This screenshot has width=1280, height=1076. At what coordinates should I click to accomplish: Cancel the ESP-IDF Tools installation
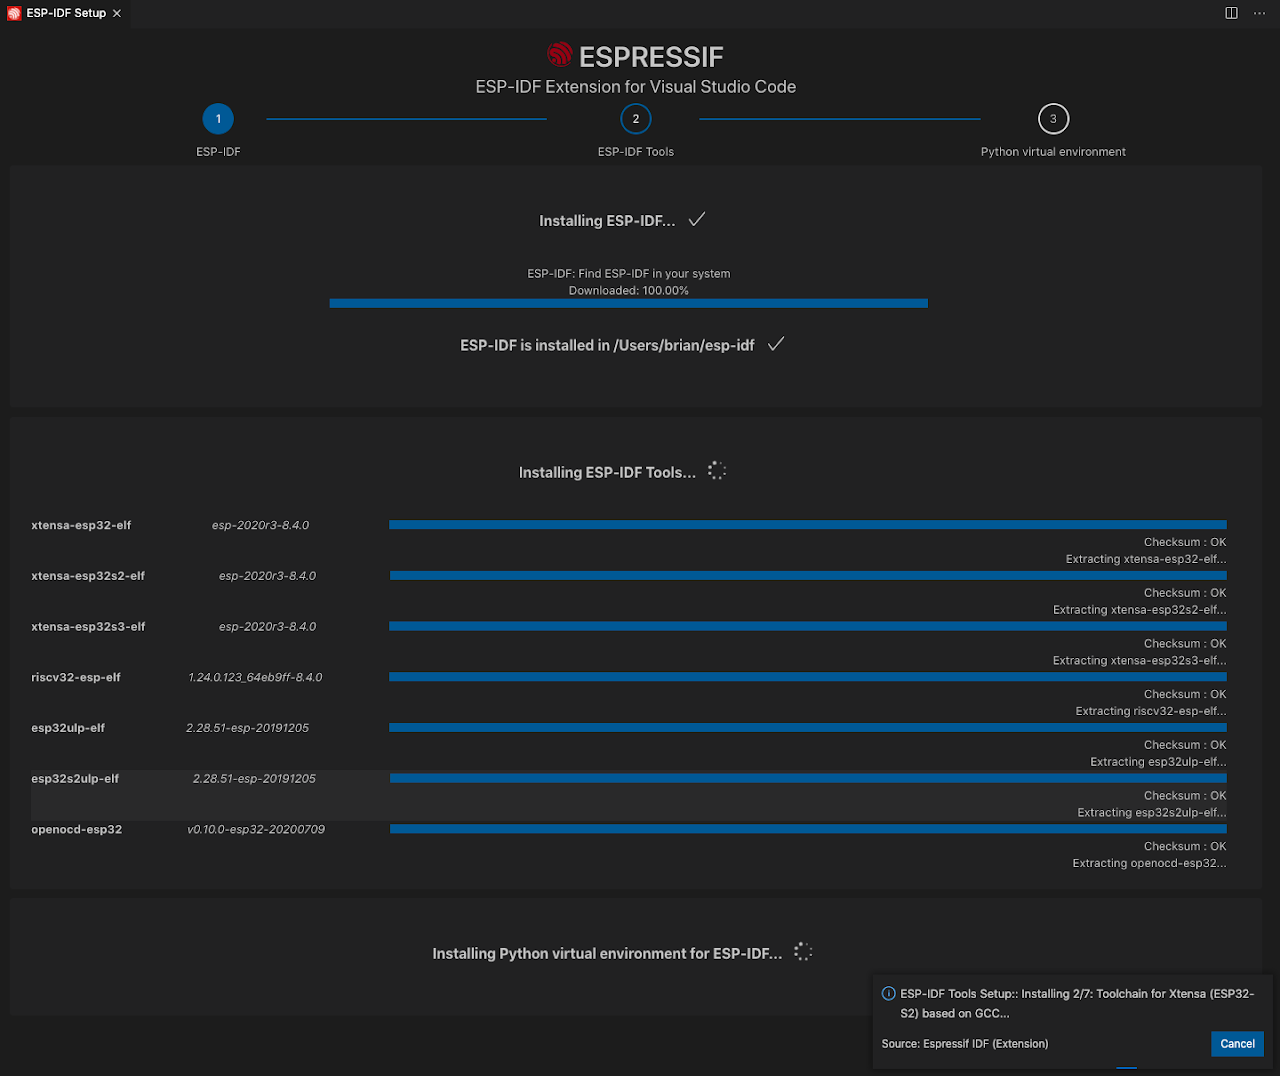(x=1237, y=1043)
